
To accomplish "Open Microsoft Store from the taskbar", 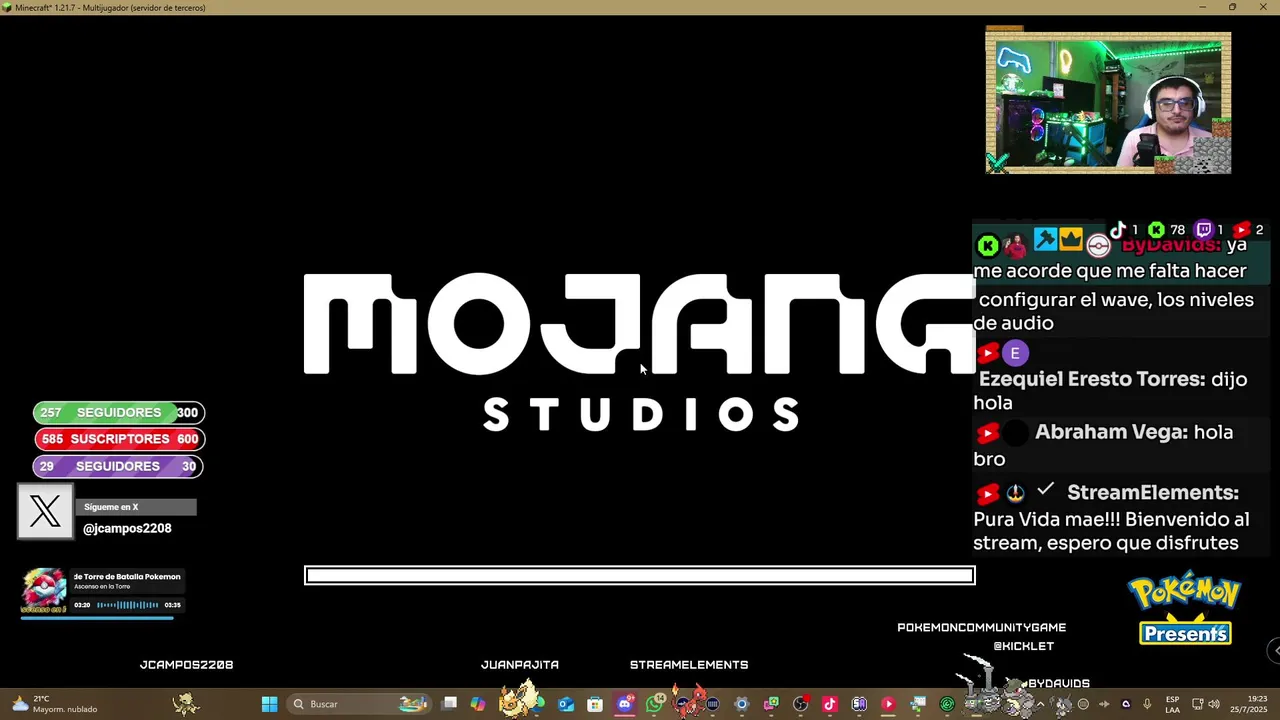I will pyautogui.click(x=595, y=704).
